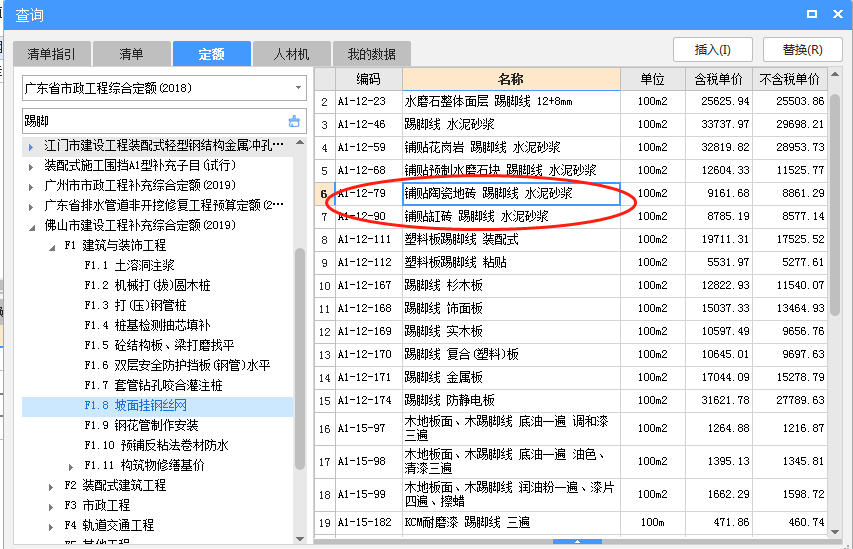Expand 装配式施工围挡A1型补充子目(试行) node
This screenshot has width=853, height=549.
(x=31, y=167)
